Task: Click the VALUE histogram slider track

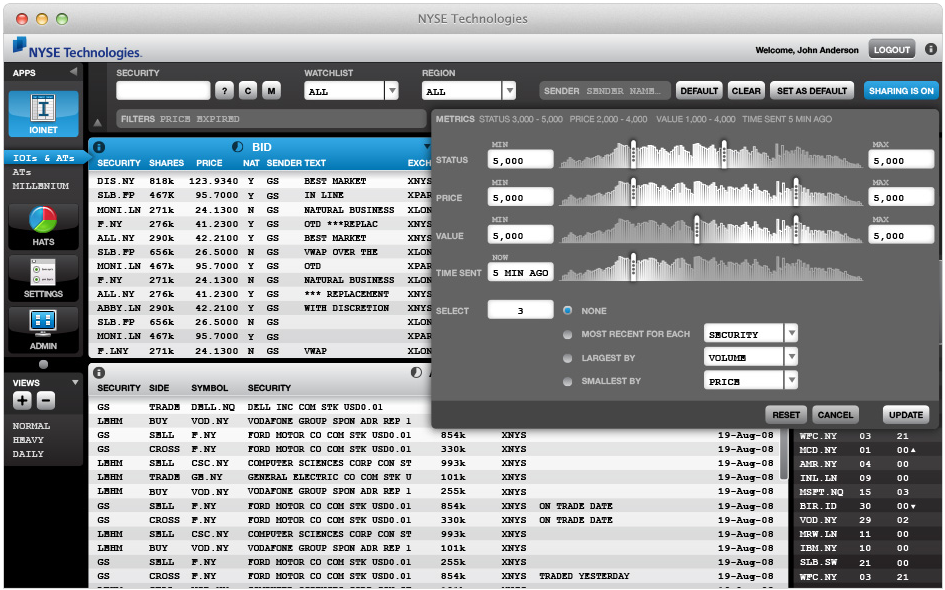Action: coord(712,231)
